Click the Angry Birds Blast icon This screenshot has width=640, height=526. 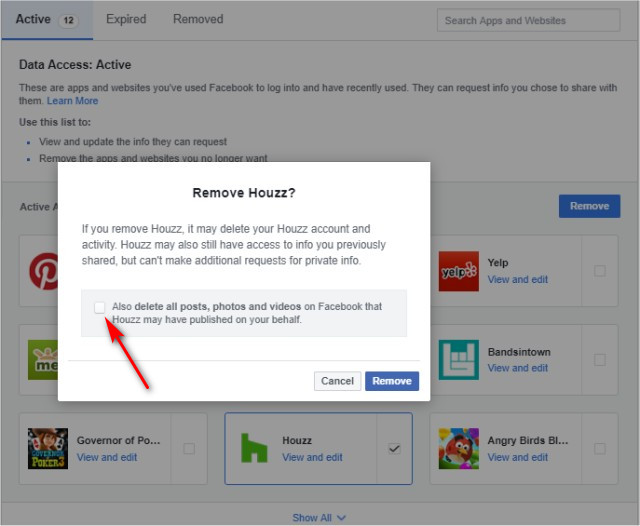tap(458, 448)
